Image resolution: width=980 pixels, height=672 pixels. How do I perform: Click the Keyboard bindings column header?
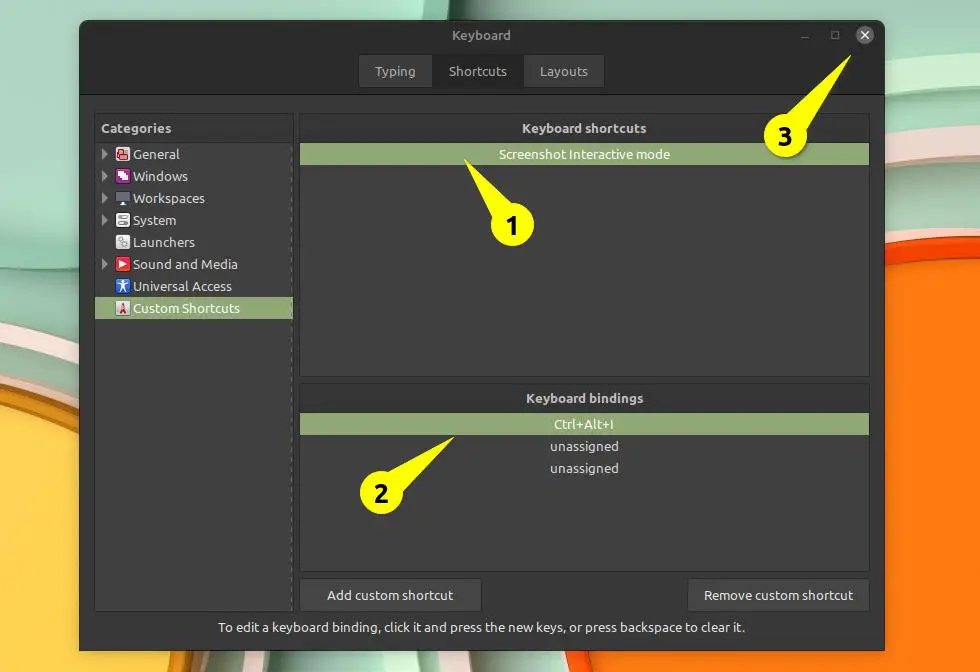(x=584, y=398)
